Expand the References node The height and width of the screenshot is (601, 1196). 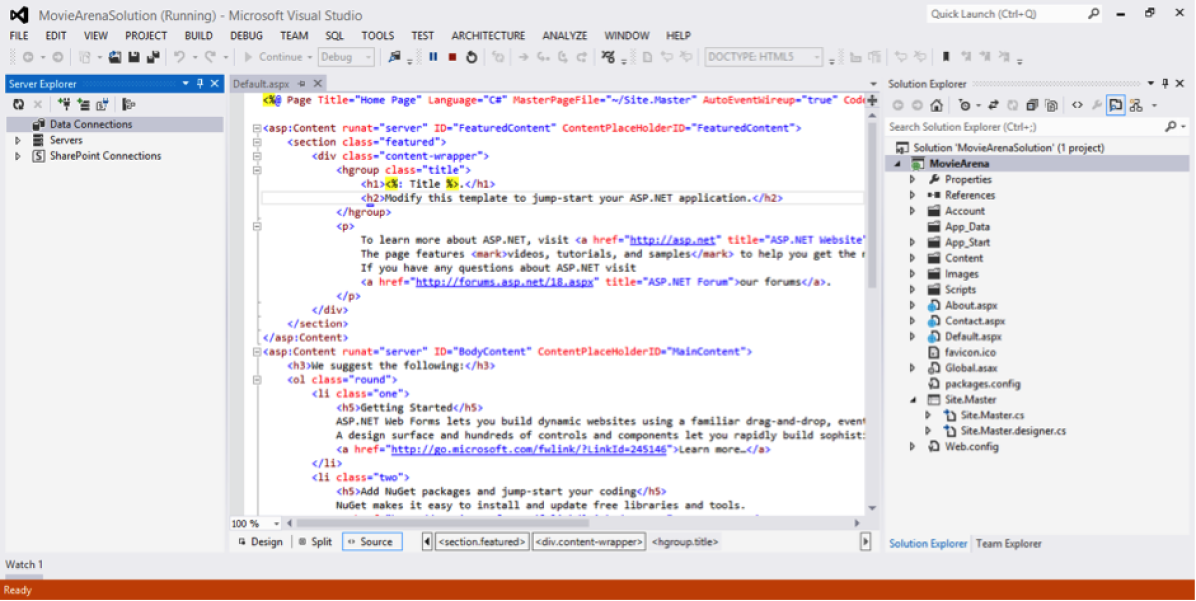[x=912, y=195]
